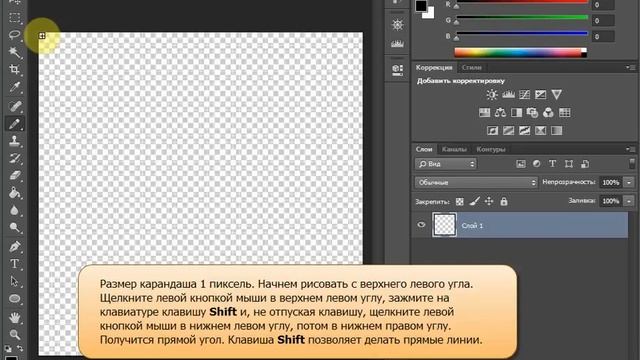Add Color Balance adjustment
The width and height of the screenshot is (640, 360).
pyautogui.click(x=500, y=113)
